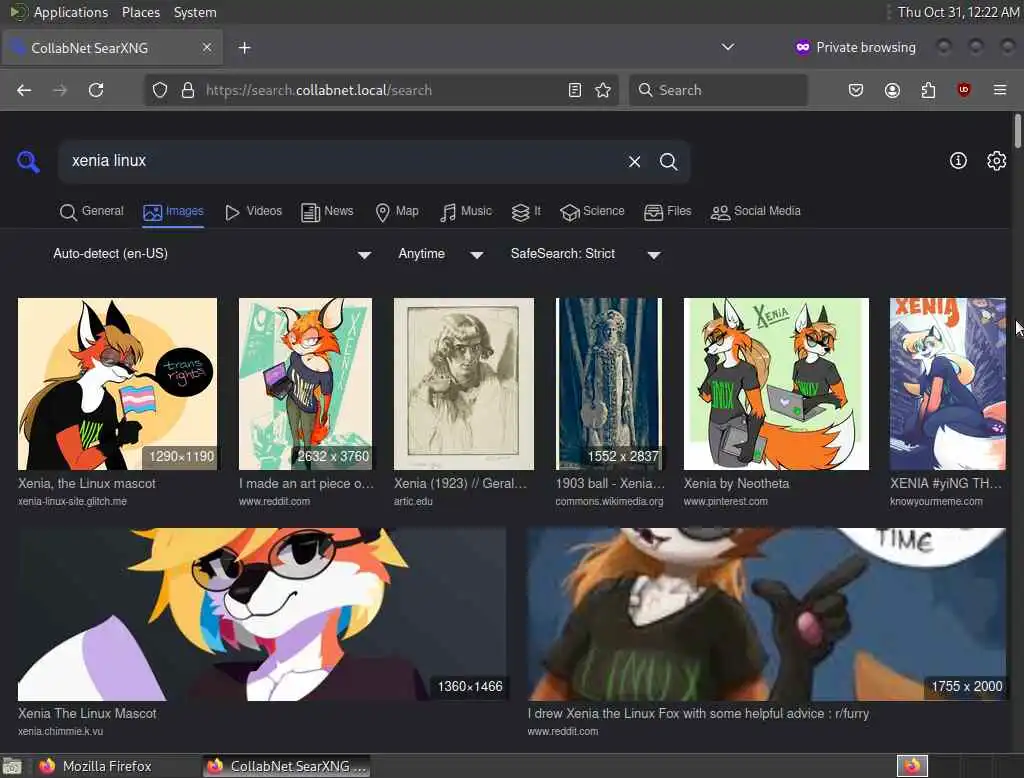The image size is (1024, 778).
Task: Go back with the browser back arrow
Action: [x=24, y=90]
